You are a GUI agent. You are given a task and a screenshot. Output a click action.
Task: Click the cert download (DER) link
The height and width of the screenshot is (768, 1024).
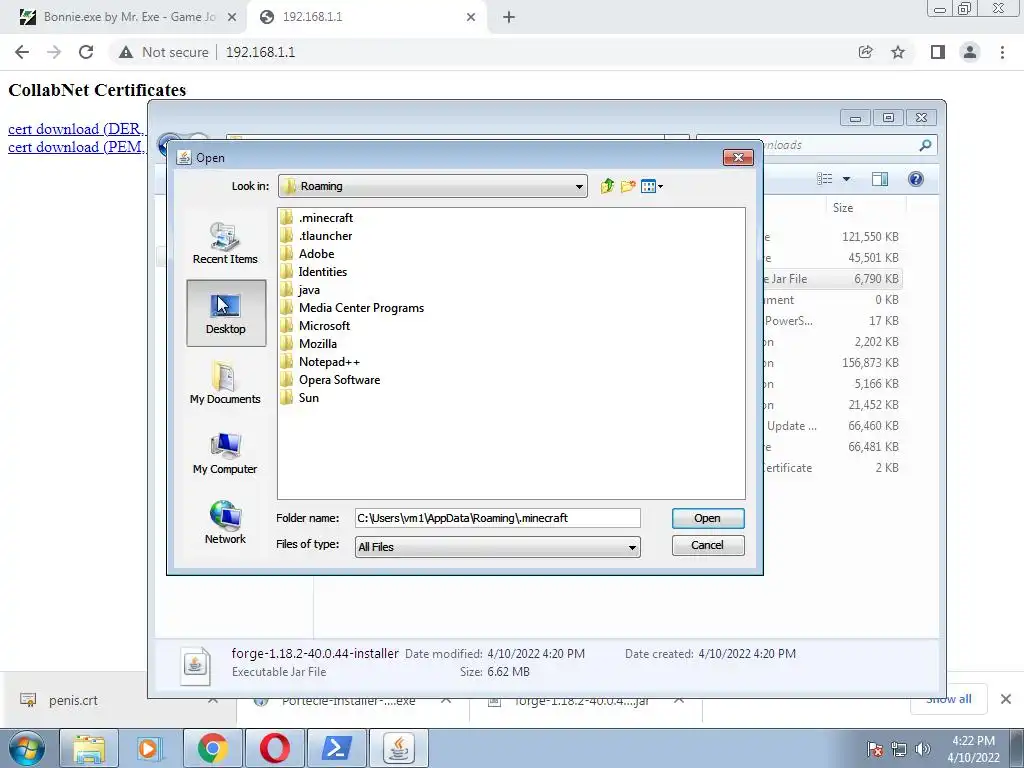click(x=76, y=129)
